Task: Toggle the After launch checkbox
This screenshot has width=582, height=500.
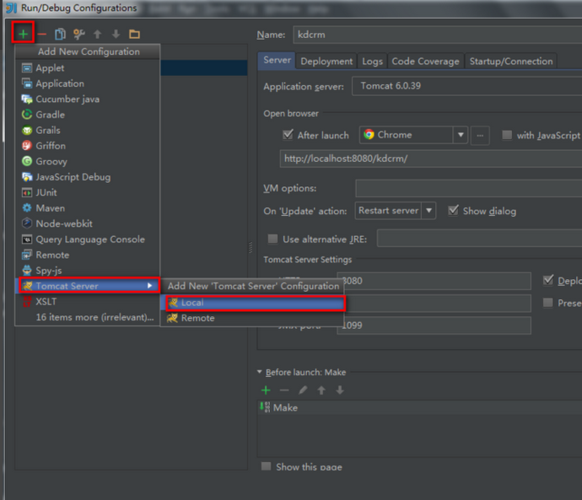Action: 288,134
